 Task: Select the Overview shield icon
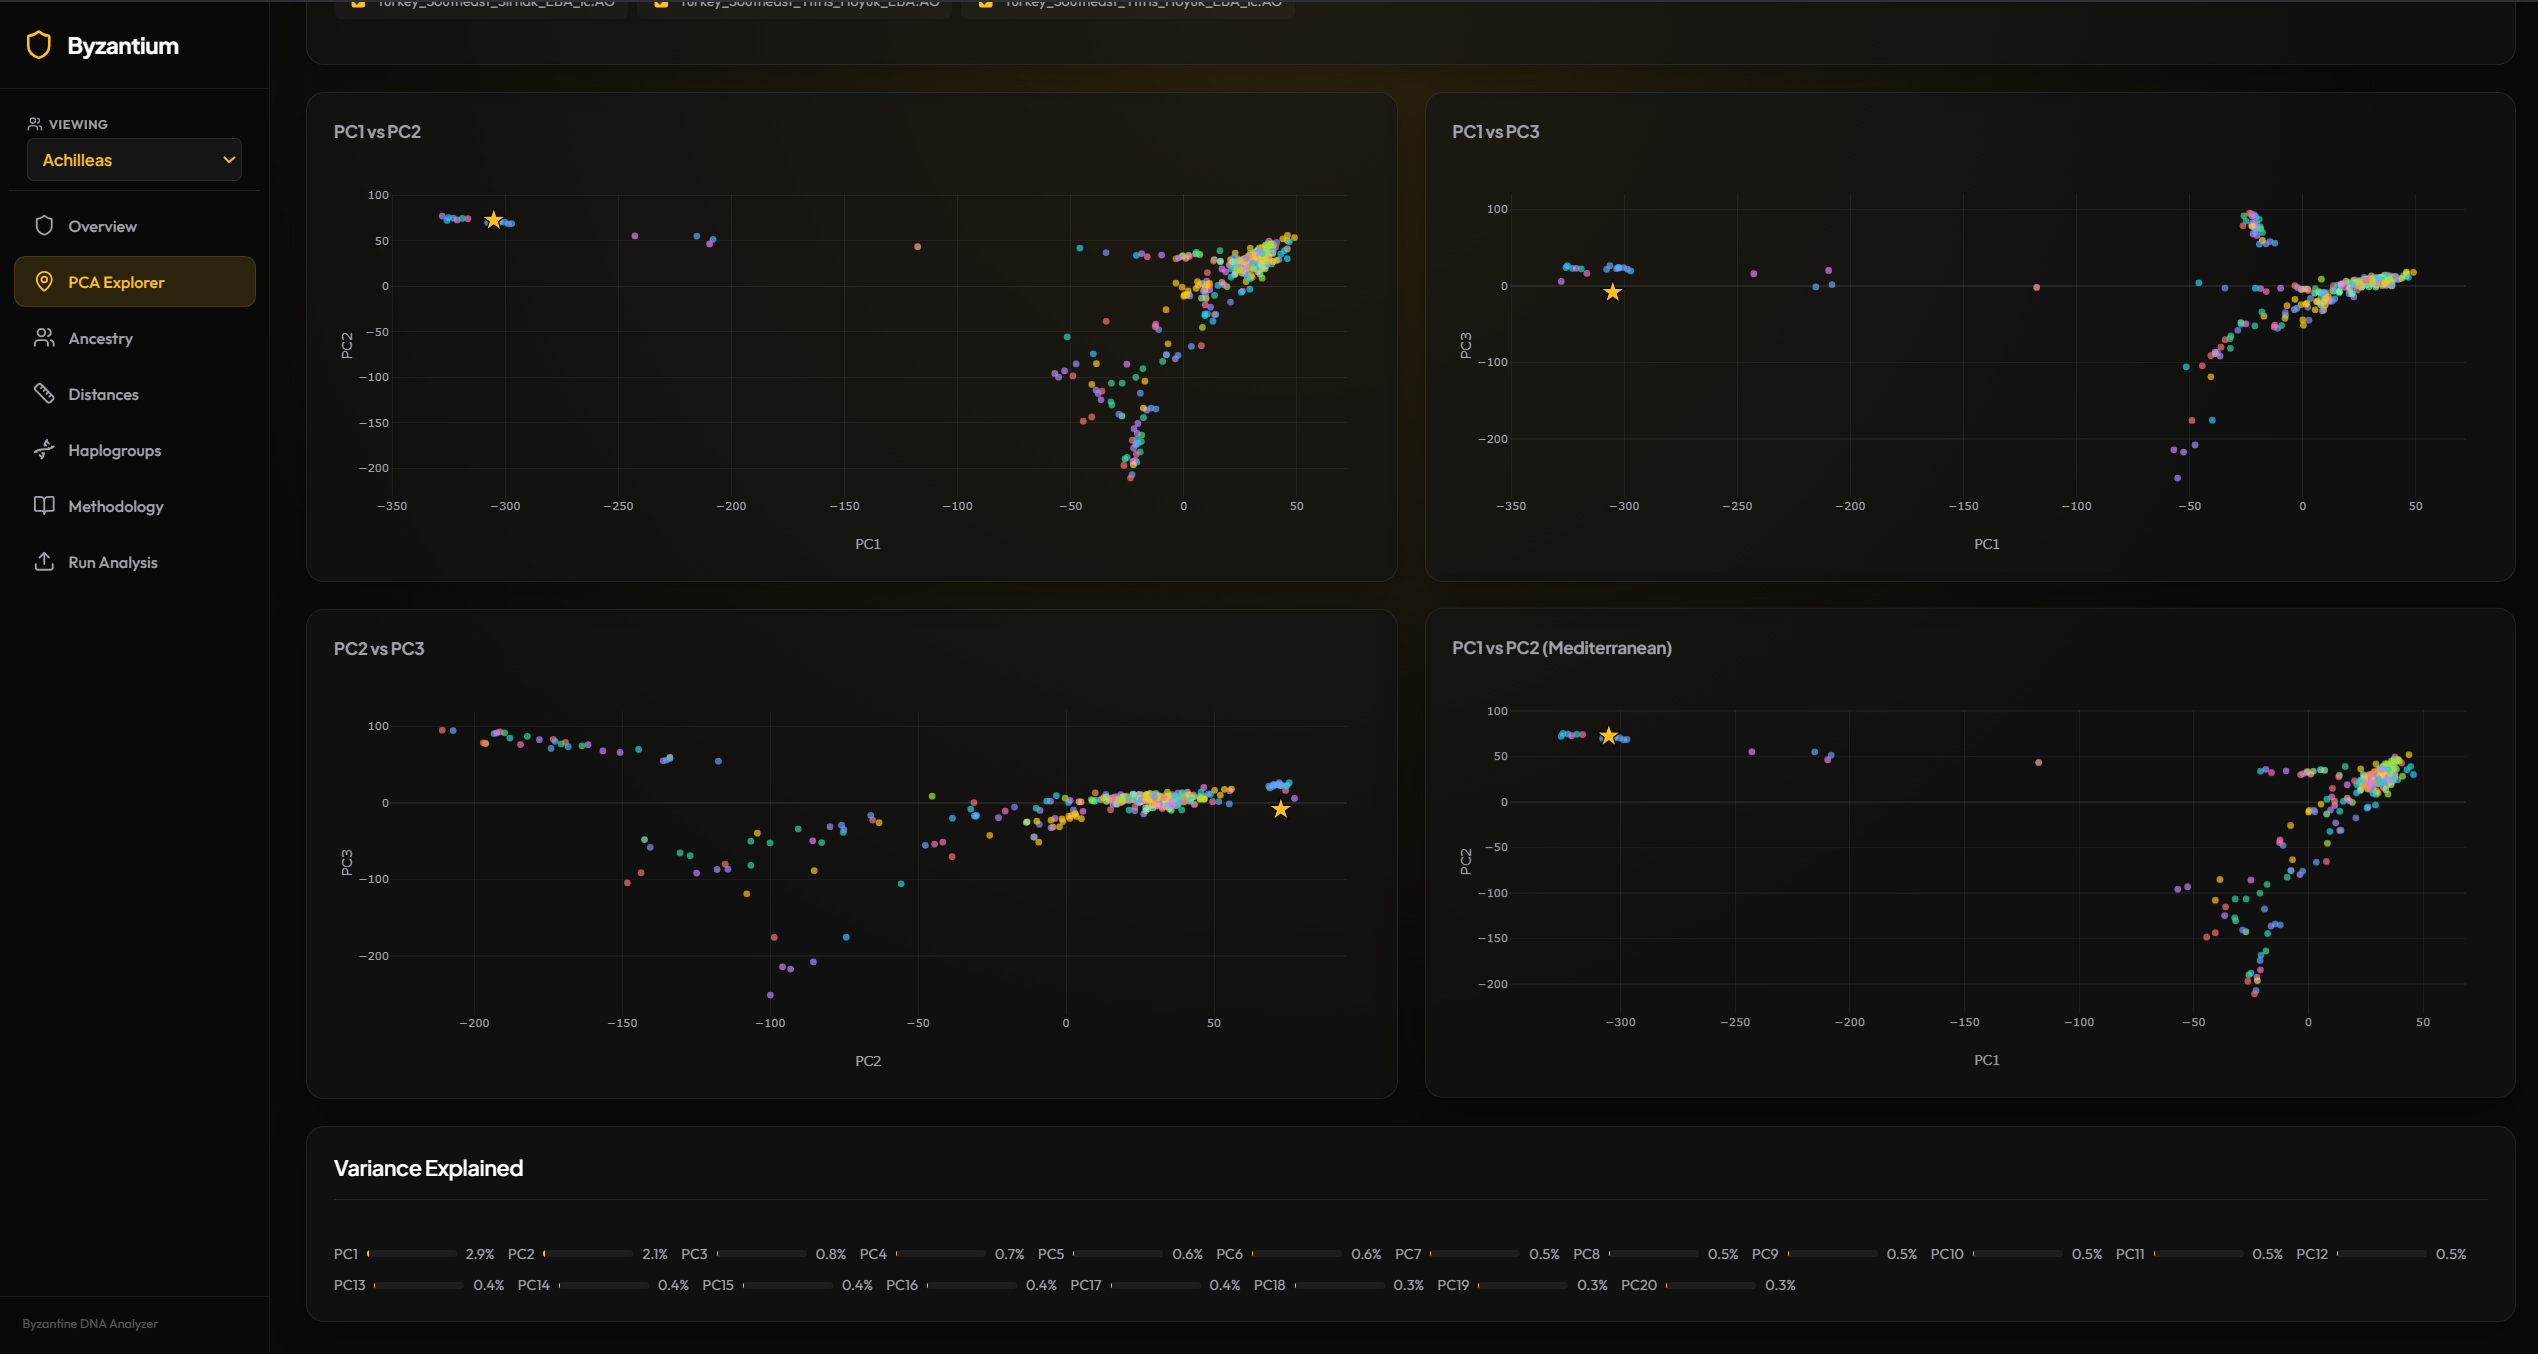[44, 225]
